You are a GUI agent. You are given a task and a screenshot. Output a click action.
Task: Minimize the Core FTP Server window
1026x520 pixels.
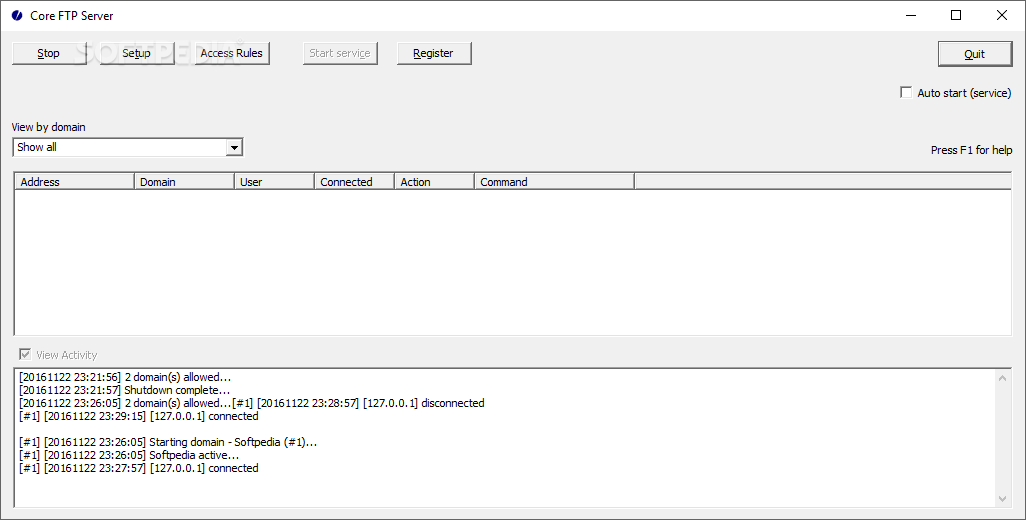[x=911, y=15]
